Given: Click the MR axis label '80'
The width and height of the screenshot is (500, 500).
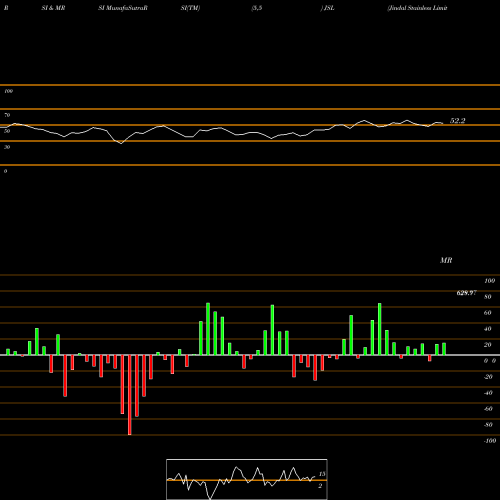Looking at the screenshot, I should coord(488,297).
